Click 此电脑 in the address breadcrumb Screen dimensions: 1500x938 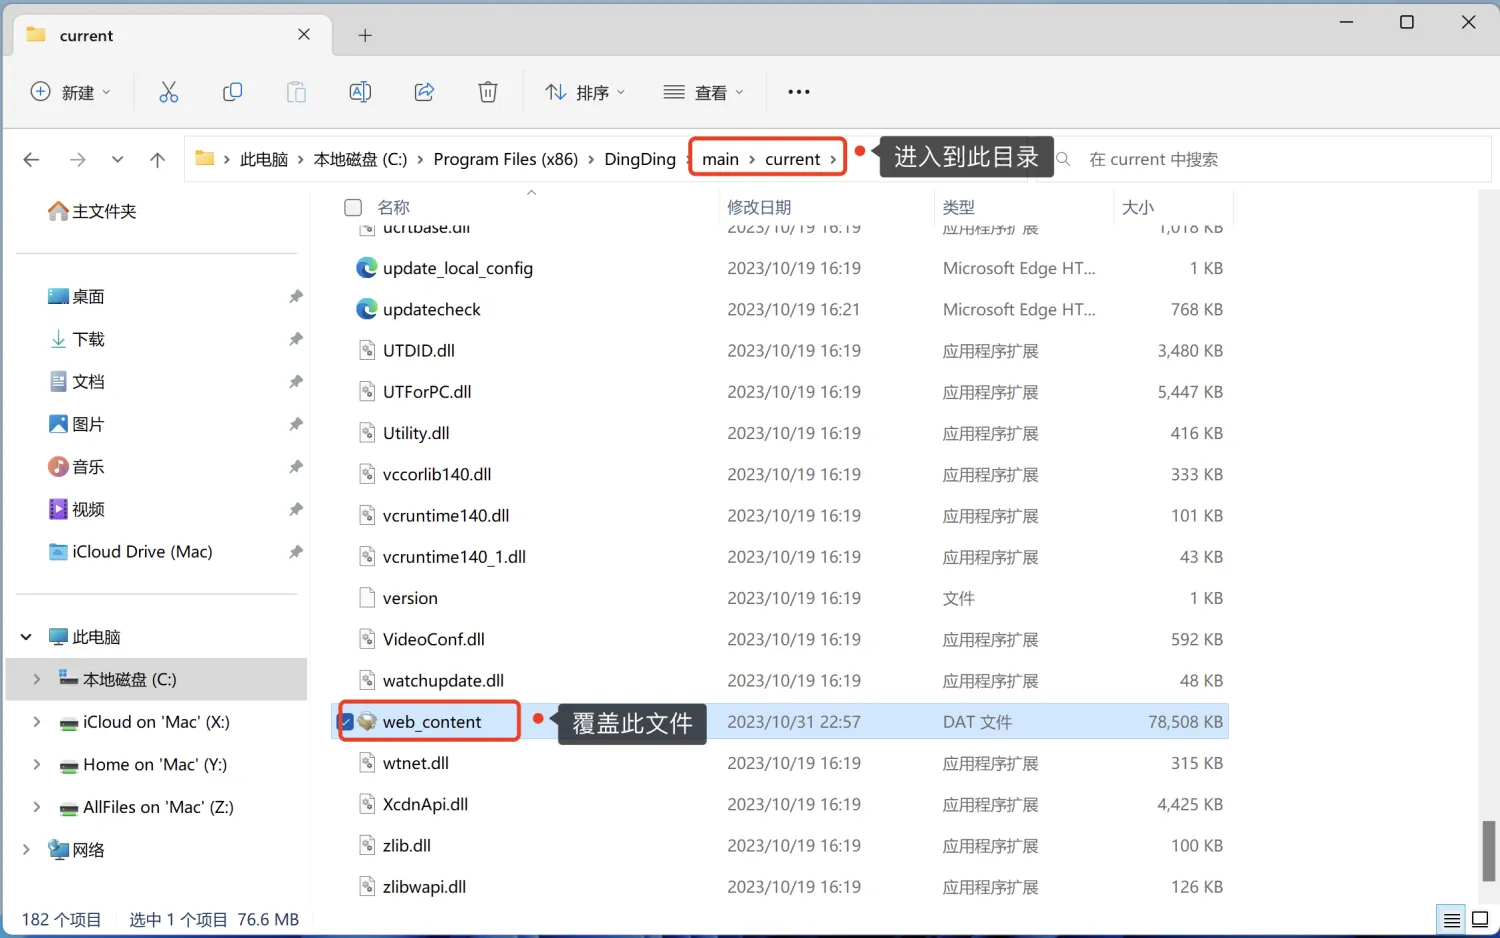pos(264,159)
